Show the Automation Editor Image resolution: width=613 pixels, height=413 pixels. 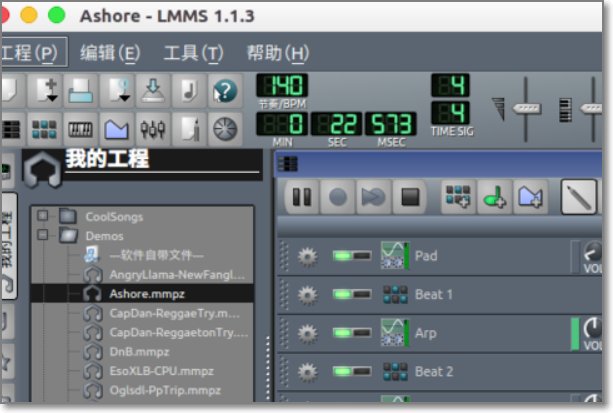coord(118,129)
